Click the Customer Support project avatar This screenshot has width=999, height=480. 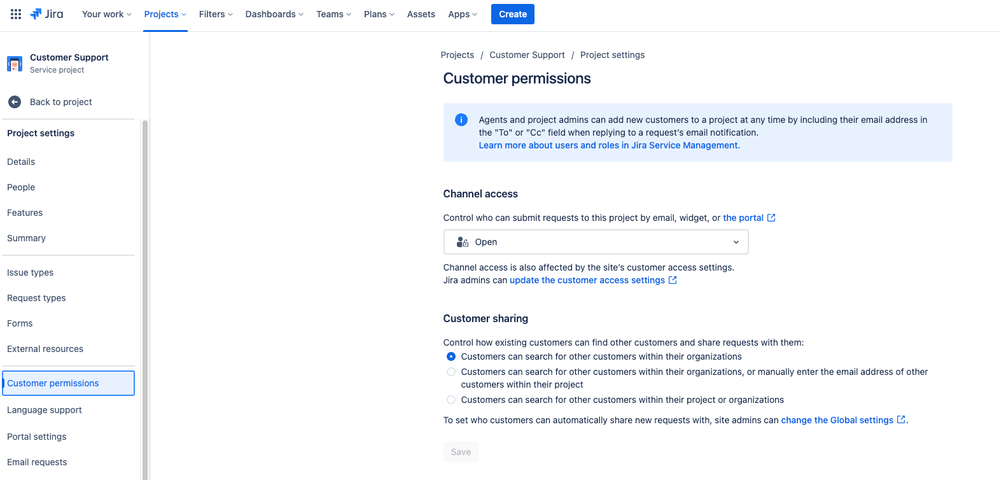(x=15, y=63)
